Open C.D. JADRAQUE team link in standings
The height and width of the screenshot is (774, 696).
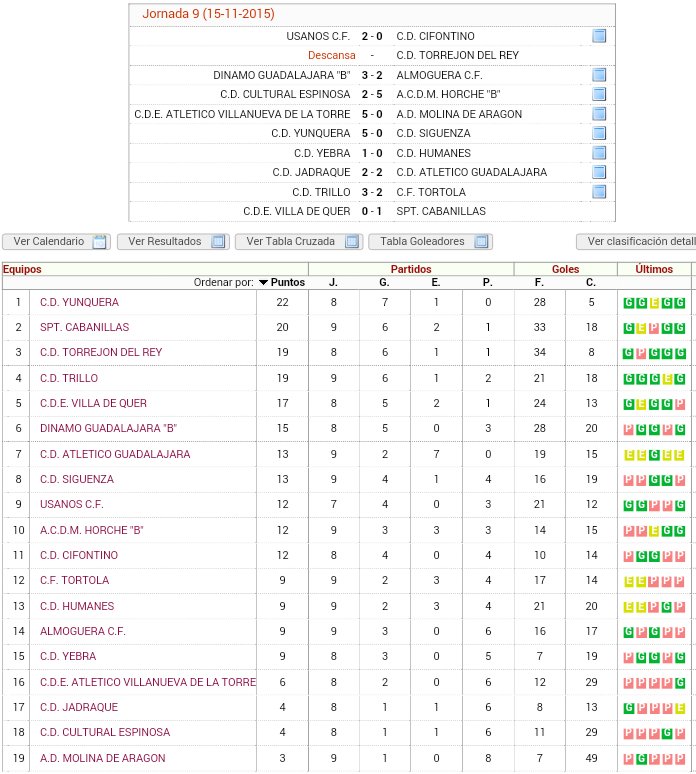[x=79, y=707]
